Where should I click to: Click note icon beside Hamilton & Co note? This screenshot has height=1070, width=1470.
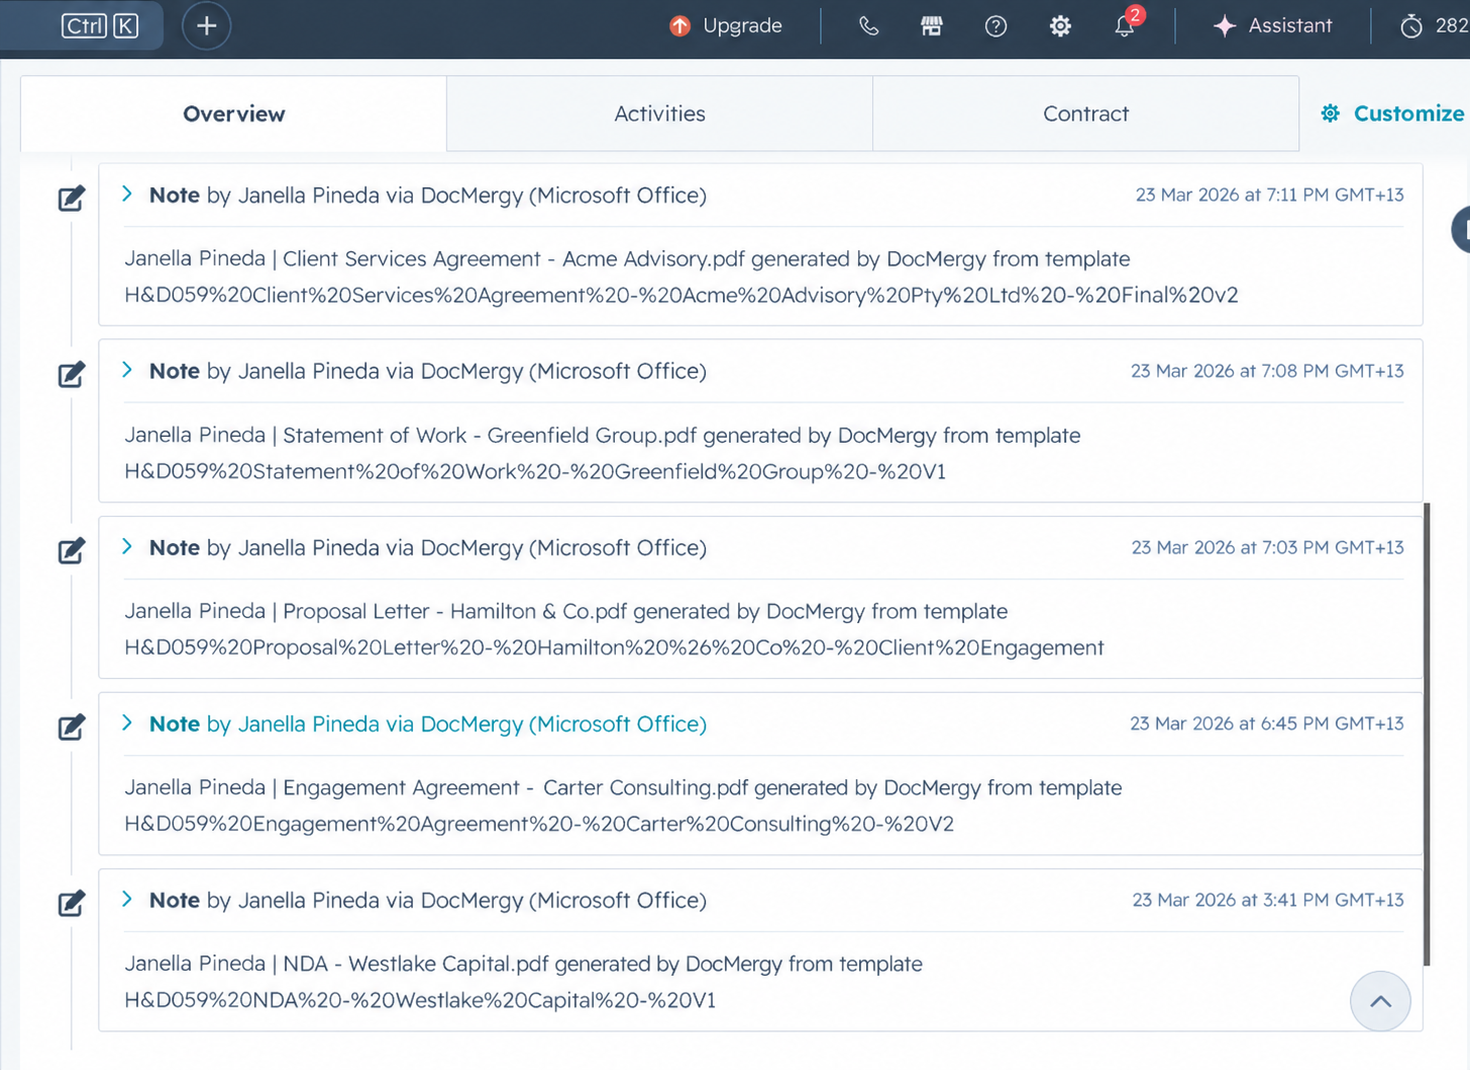point(71,550)
